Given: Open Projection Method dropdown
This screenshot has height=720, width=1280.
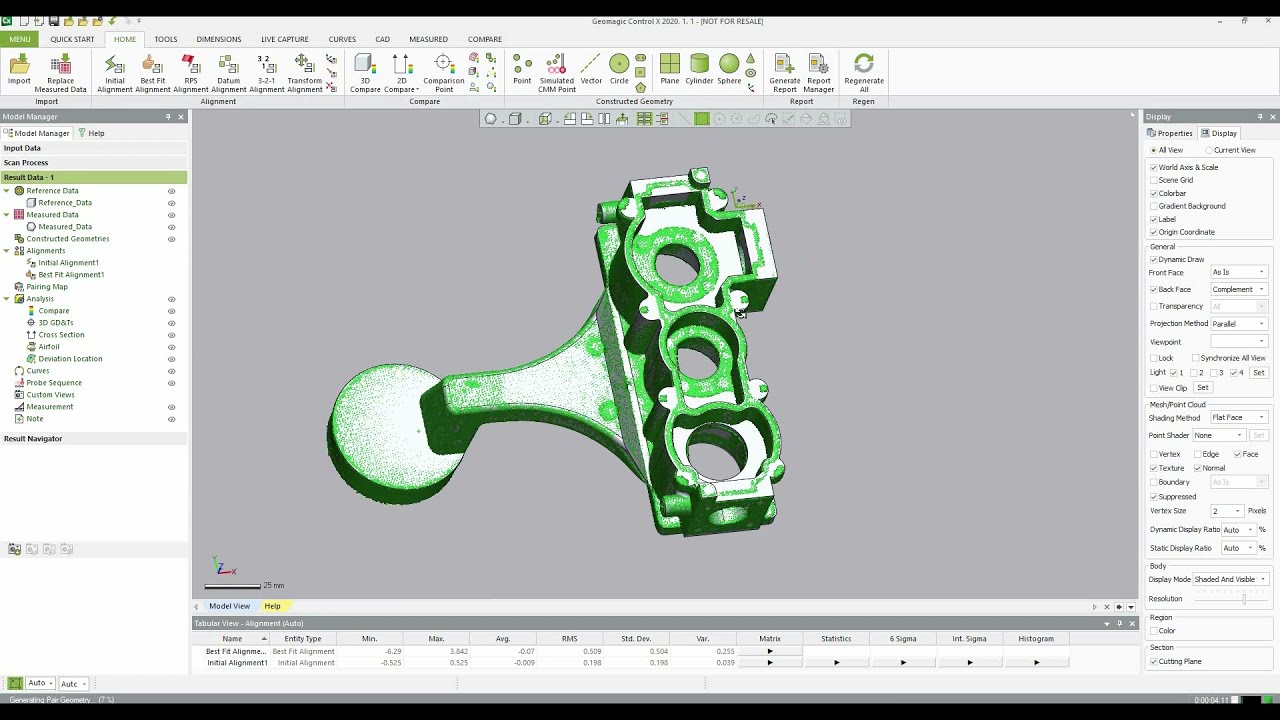Looking at the screenshot, I should [1238, 323].
